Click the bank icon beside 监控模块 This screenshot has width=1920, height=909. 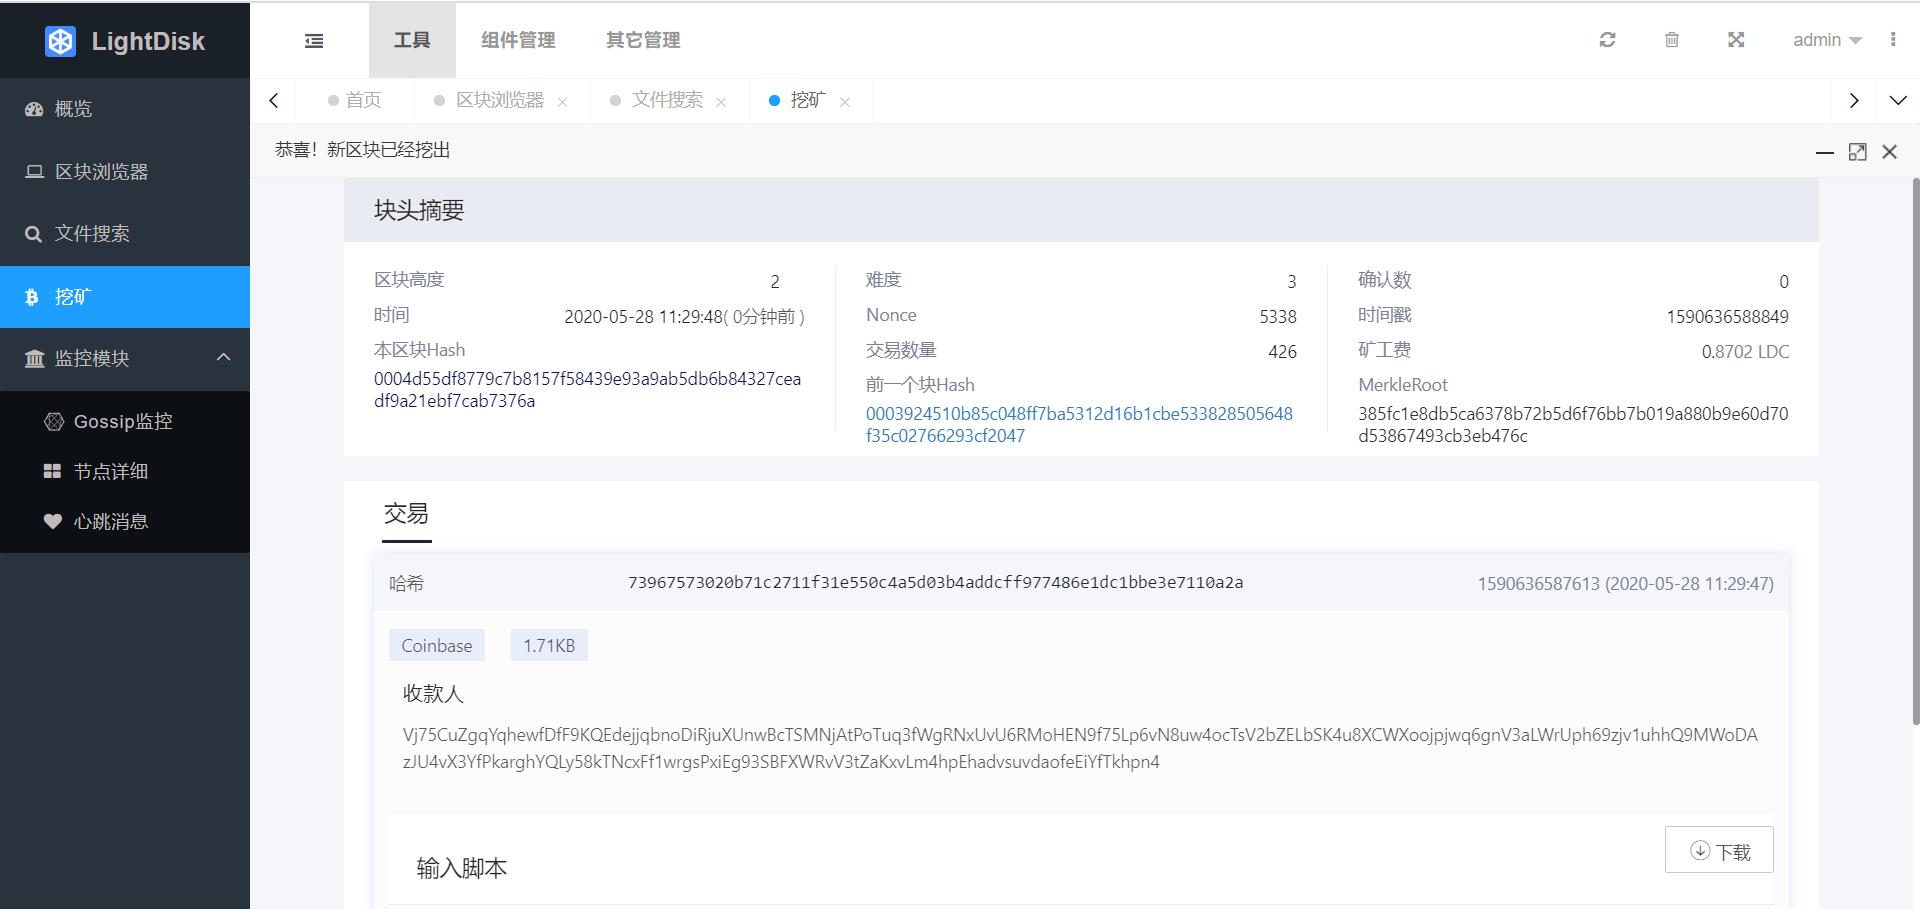click(x=34, y=359)
